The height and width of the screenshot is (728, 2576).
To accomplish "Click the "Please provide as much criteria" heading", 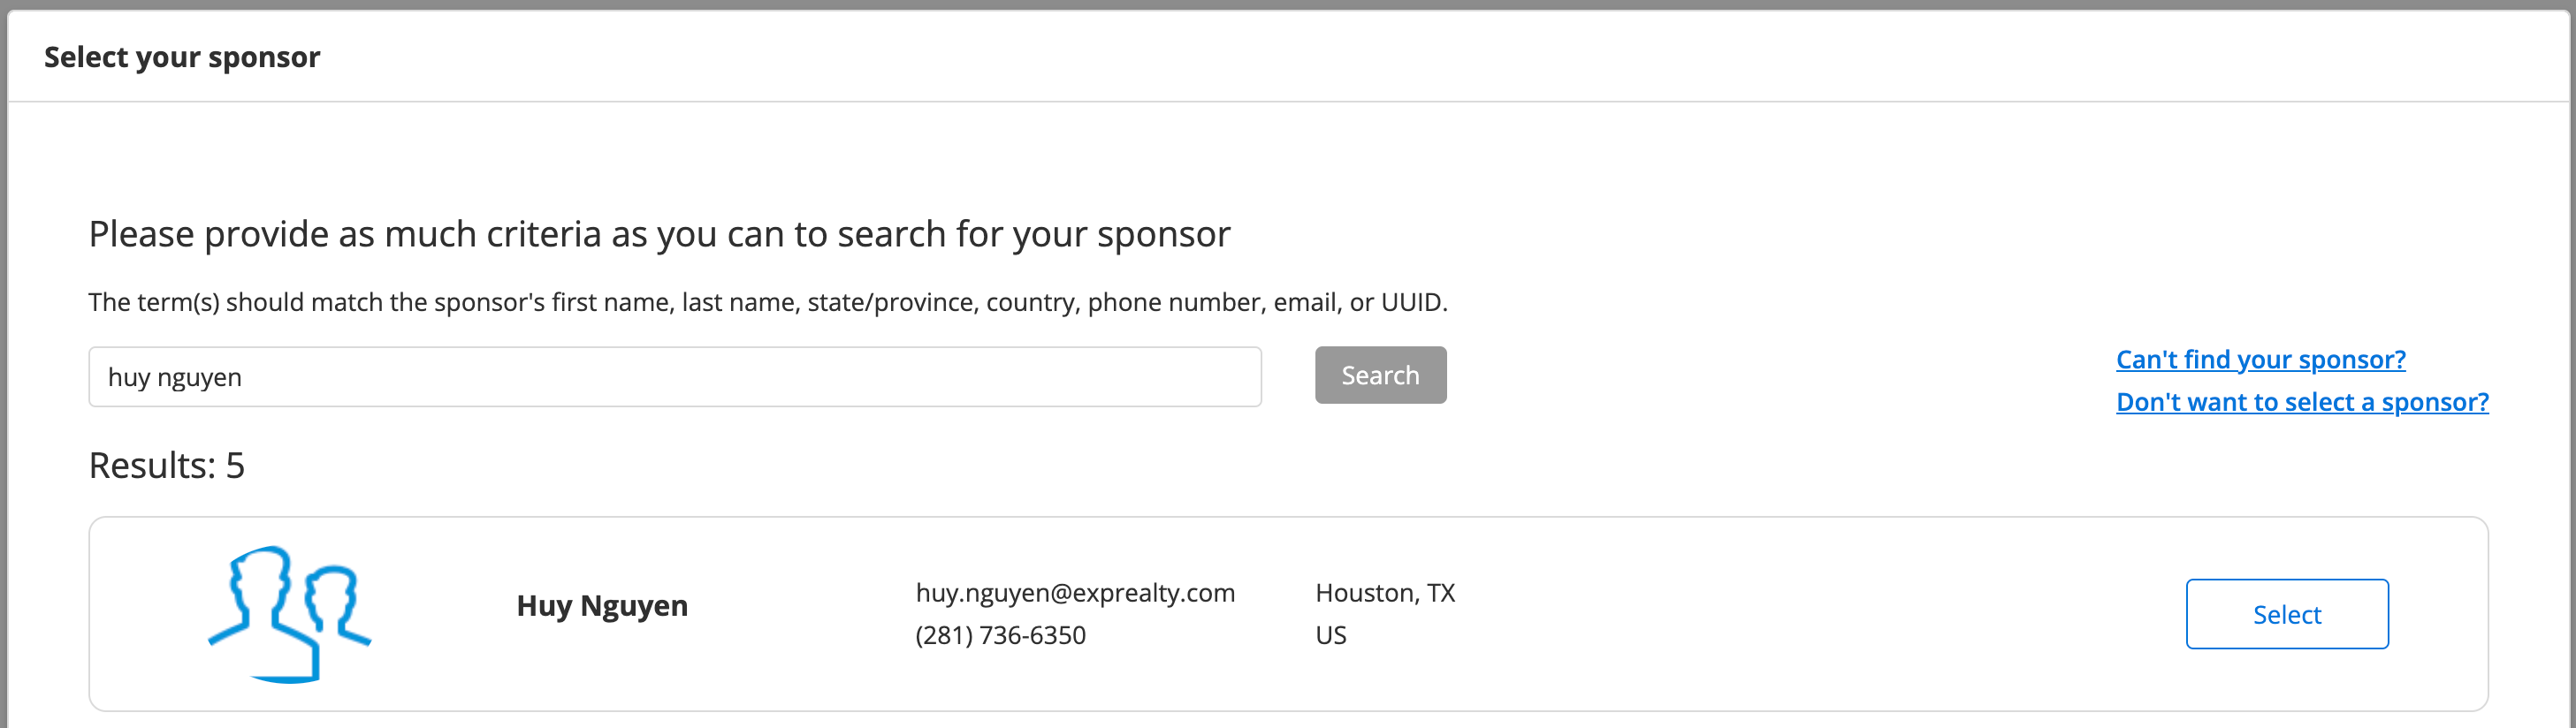I will pos(659,234).
